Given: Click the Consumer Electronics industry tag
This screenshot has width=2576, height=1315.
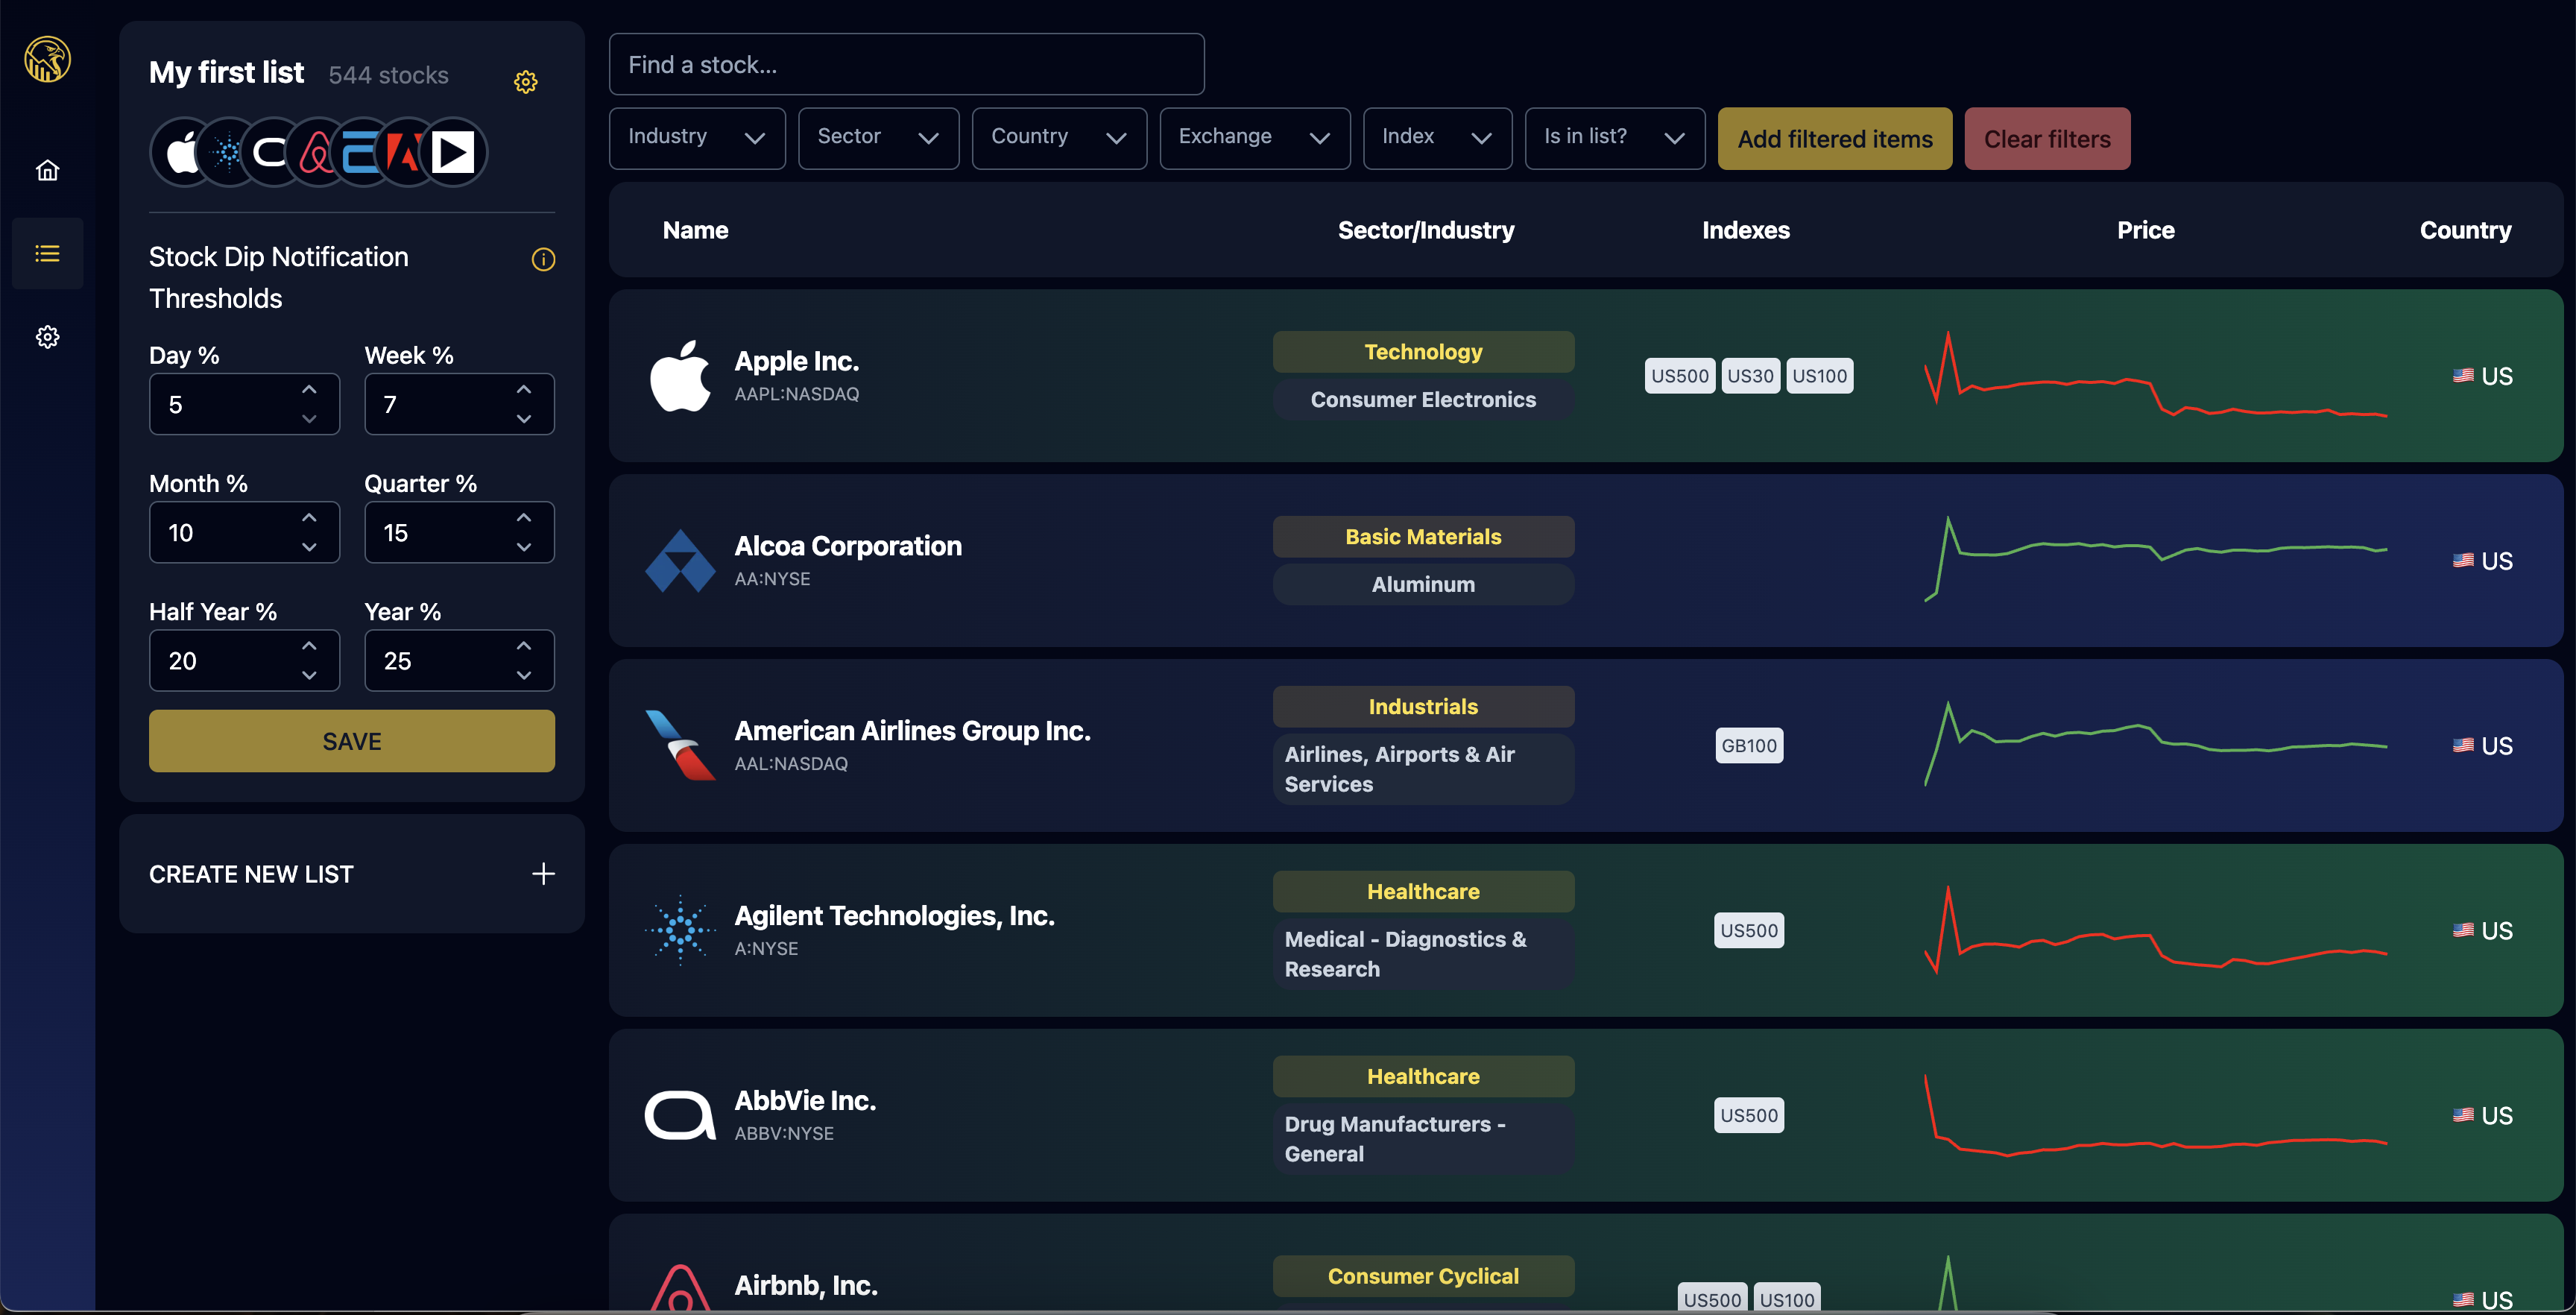Looking at the screenshot, I should point(1423,400).
